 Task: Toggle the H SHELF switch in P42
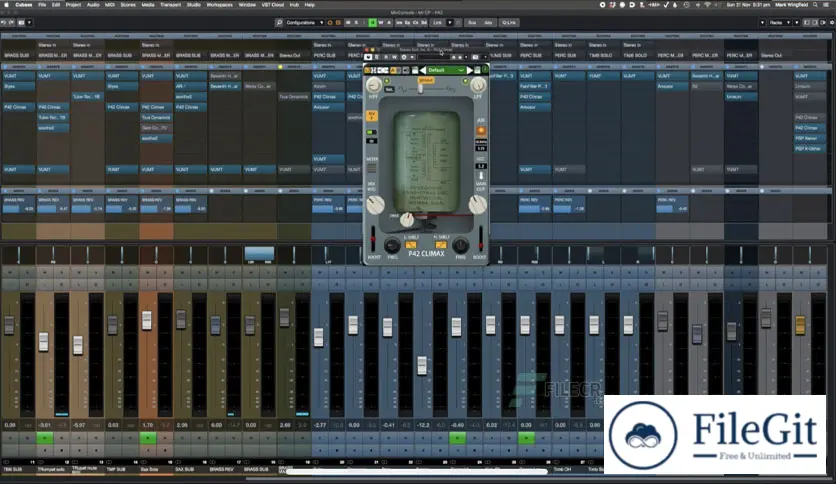pos(440,245)
